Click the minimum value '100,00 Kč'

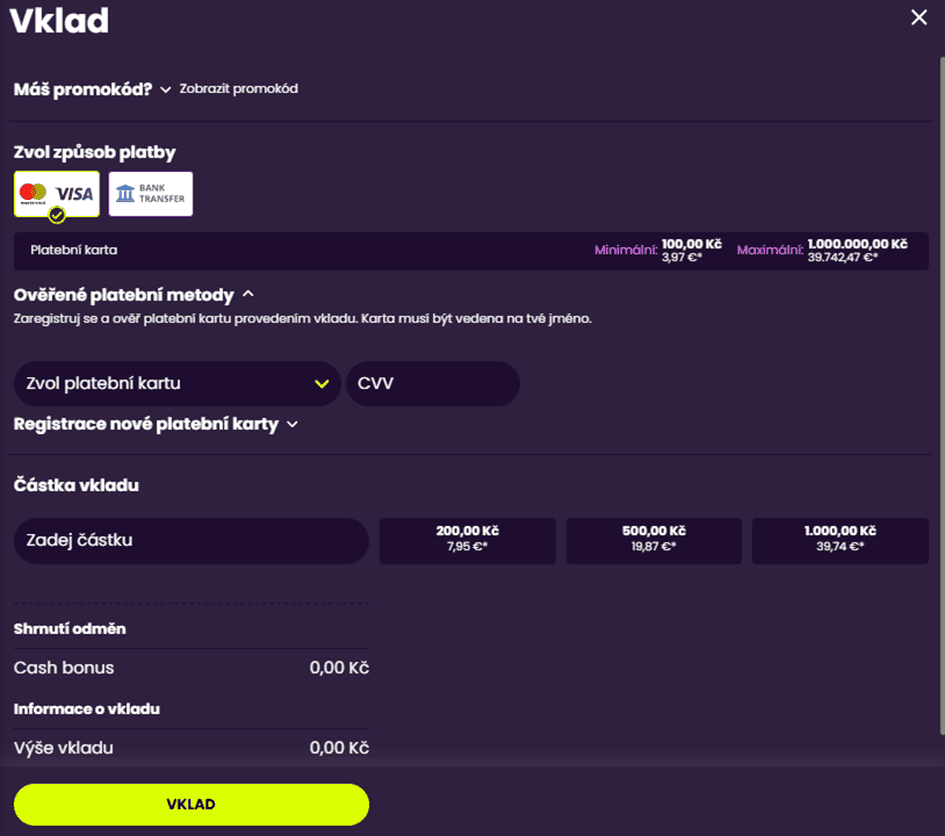click(x=691, y=244)
